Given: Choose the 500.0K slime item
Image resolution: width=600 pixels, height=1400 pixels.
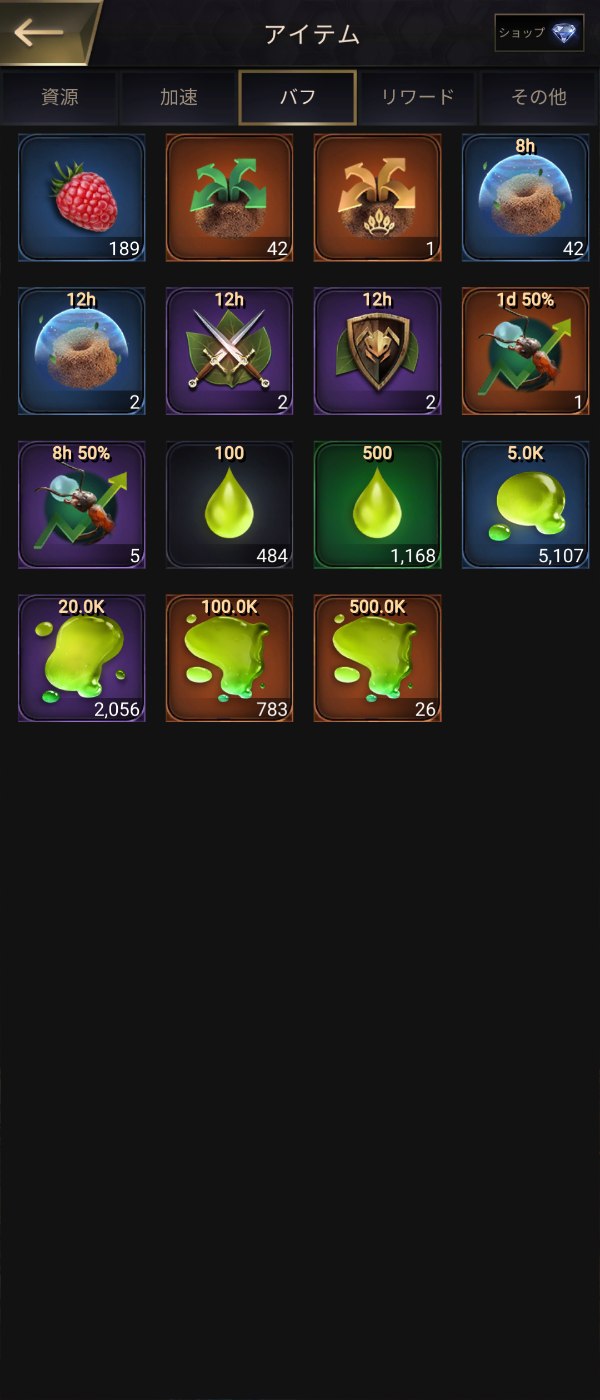Looking at the screenshot, I should point(378,659).
